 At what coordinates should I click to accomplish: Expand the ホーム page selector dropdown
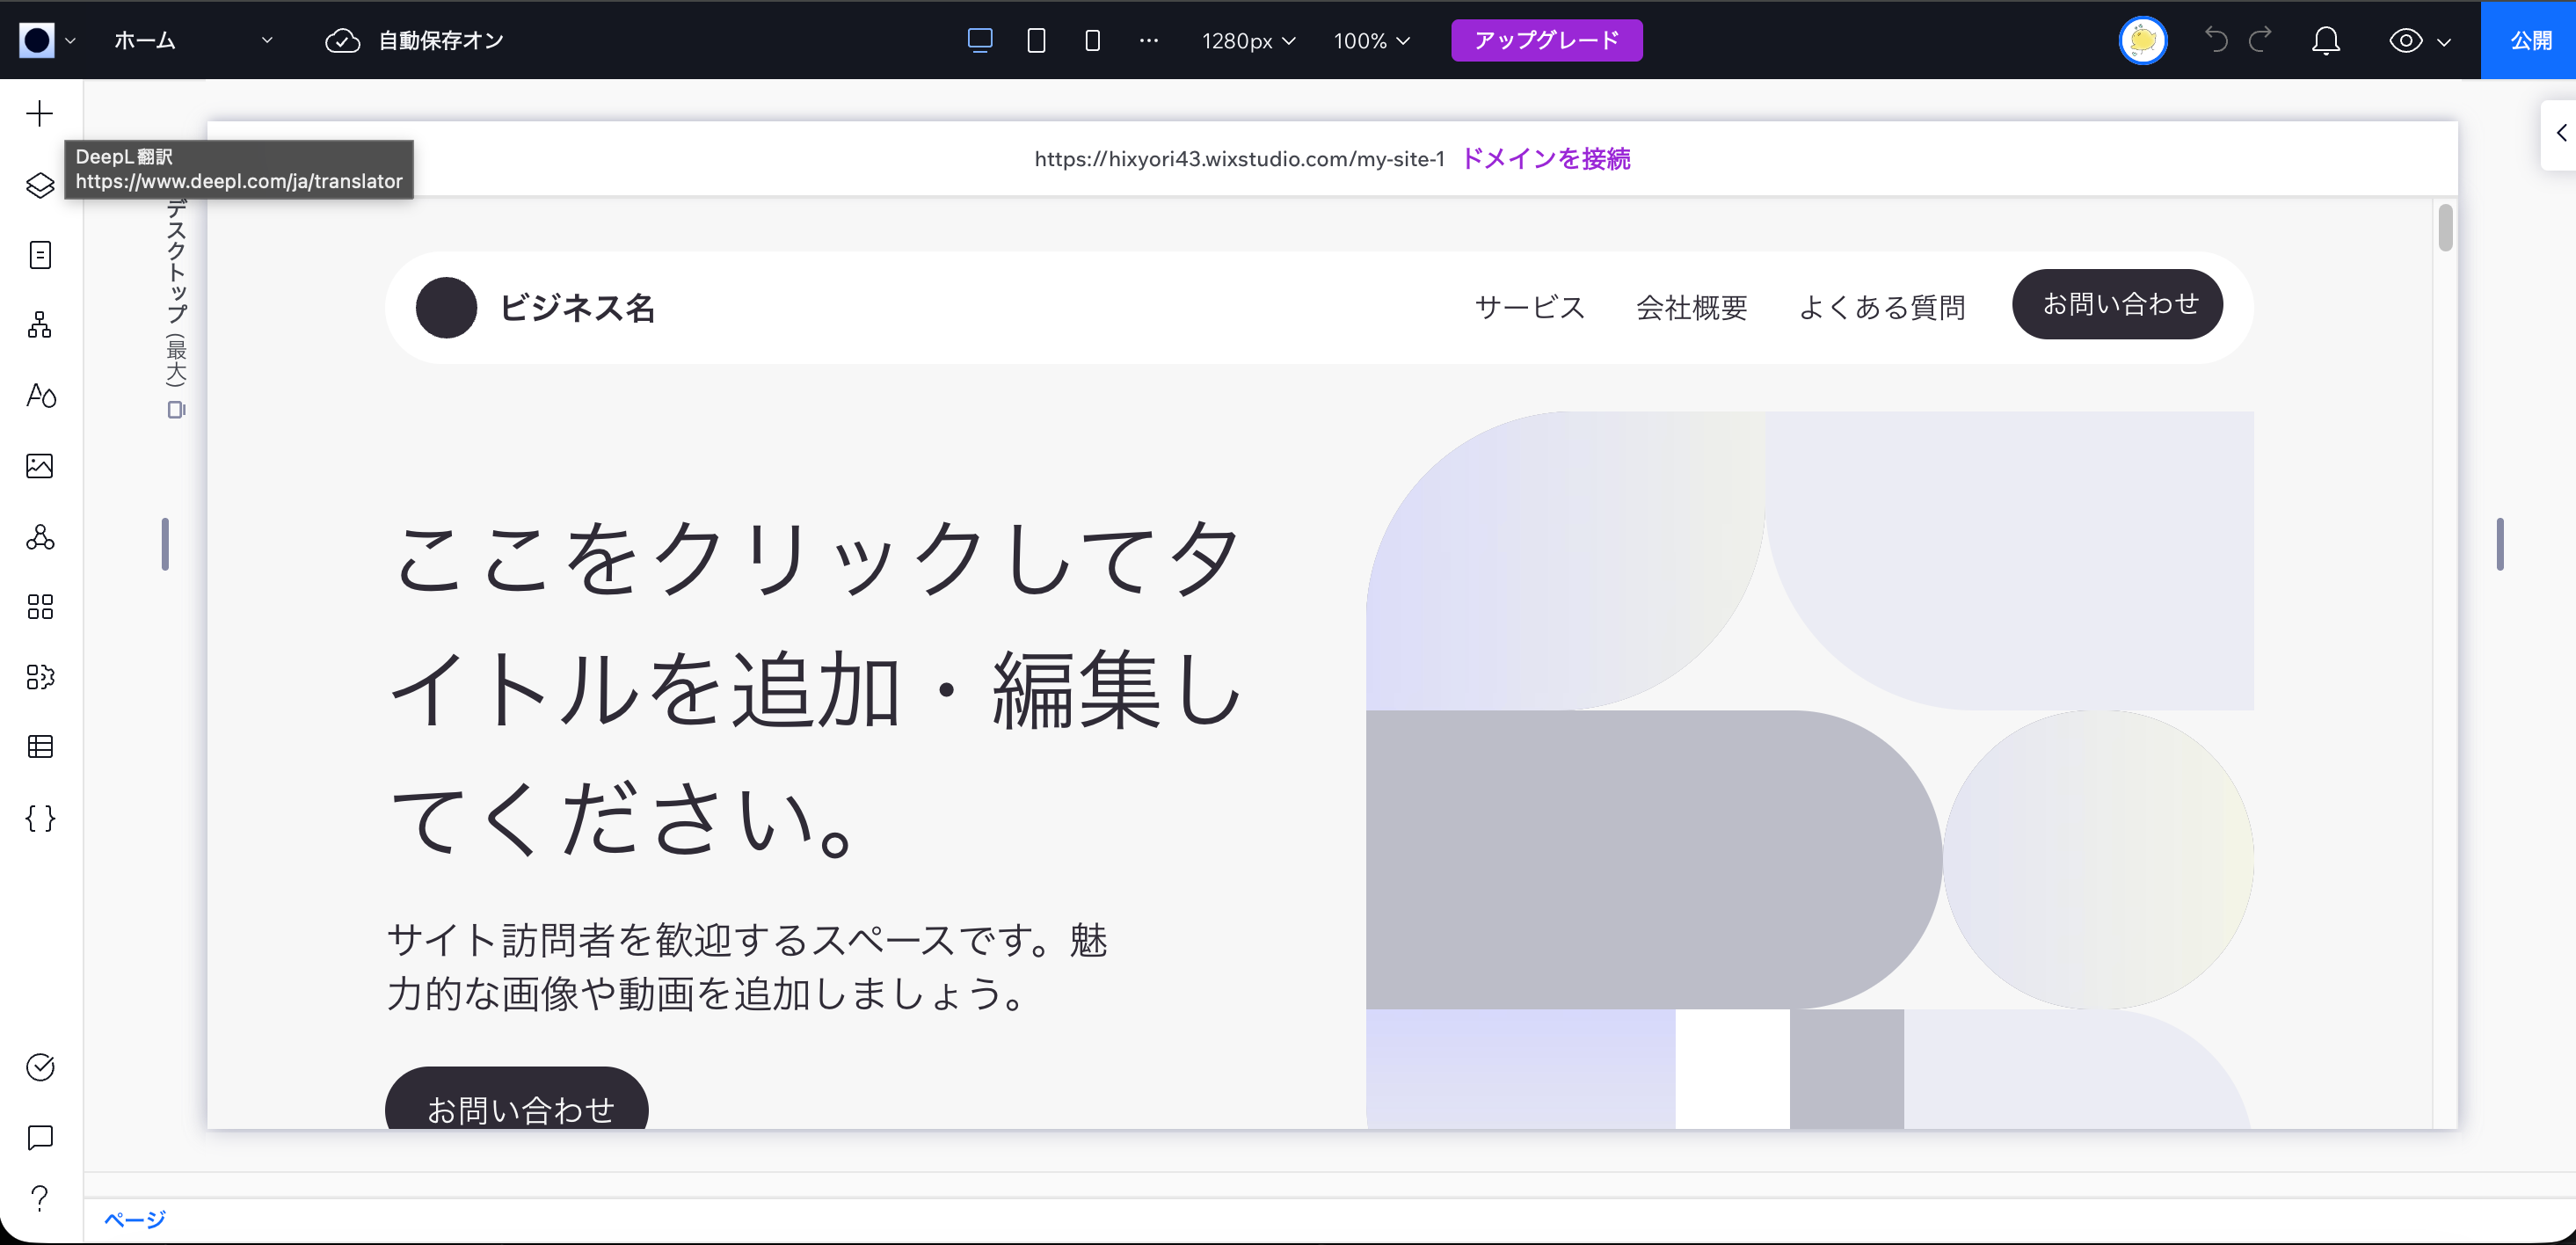[x=193, y=40]
